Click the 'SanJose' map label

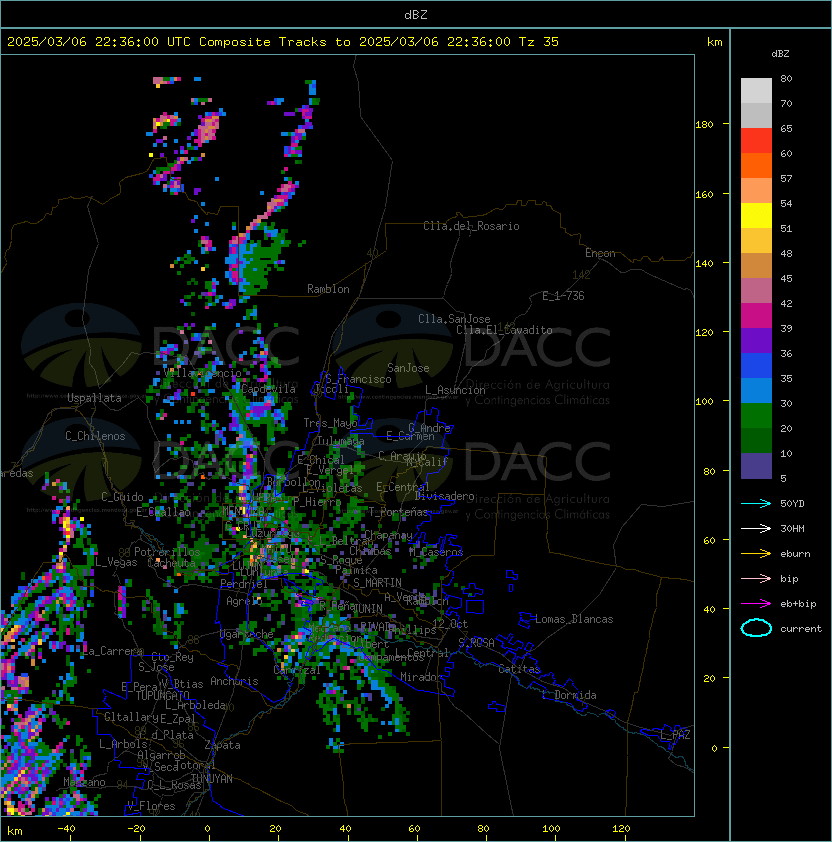[408, 368]
